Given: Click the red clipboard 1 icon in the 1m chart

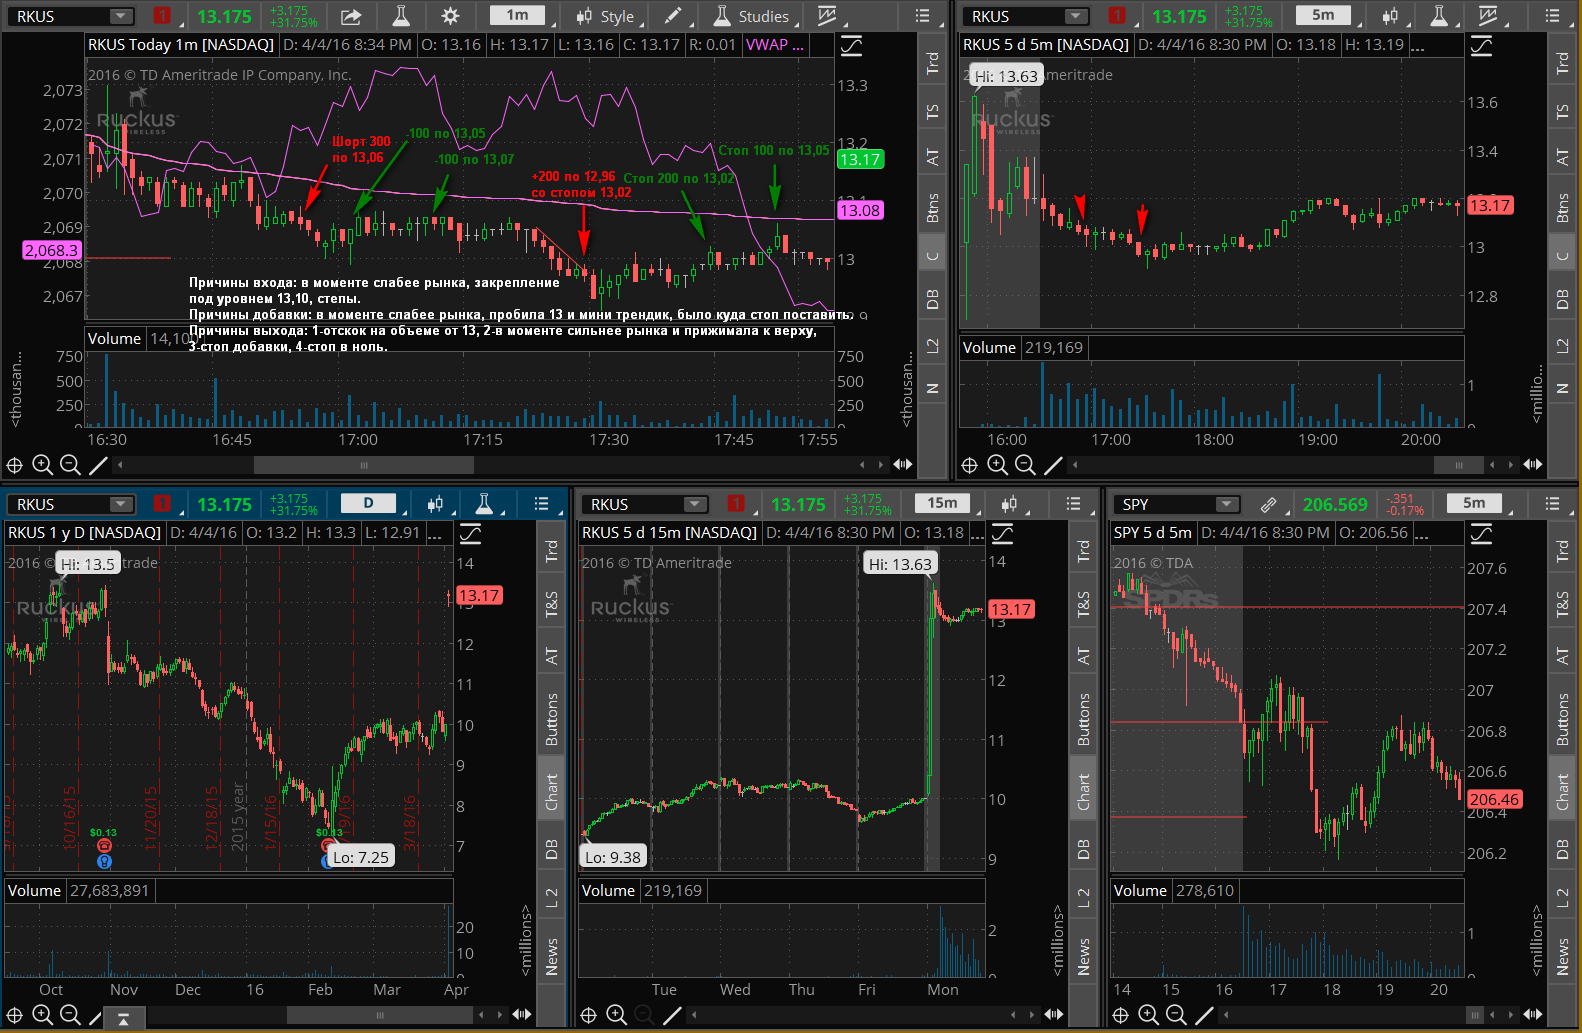Looking at the screenshot, I should (161, 16).
